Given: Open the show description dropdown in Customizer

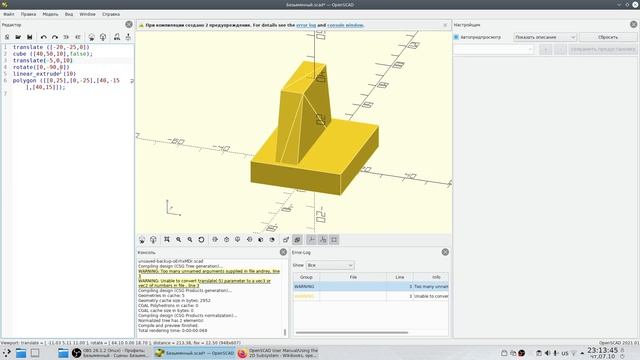Looking at the screenshot, I should (544, 37).
